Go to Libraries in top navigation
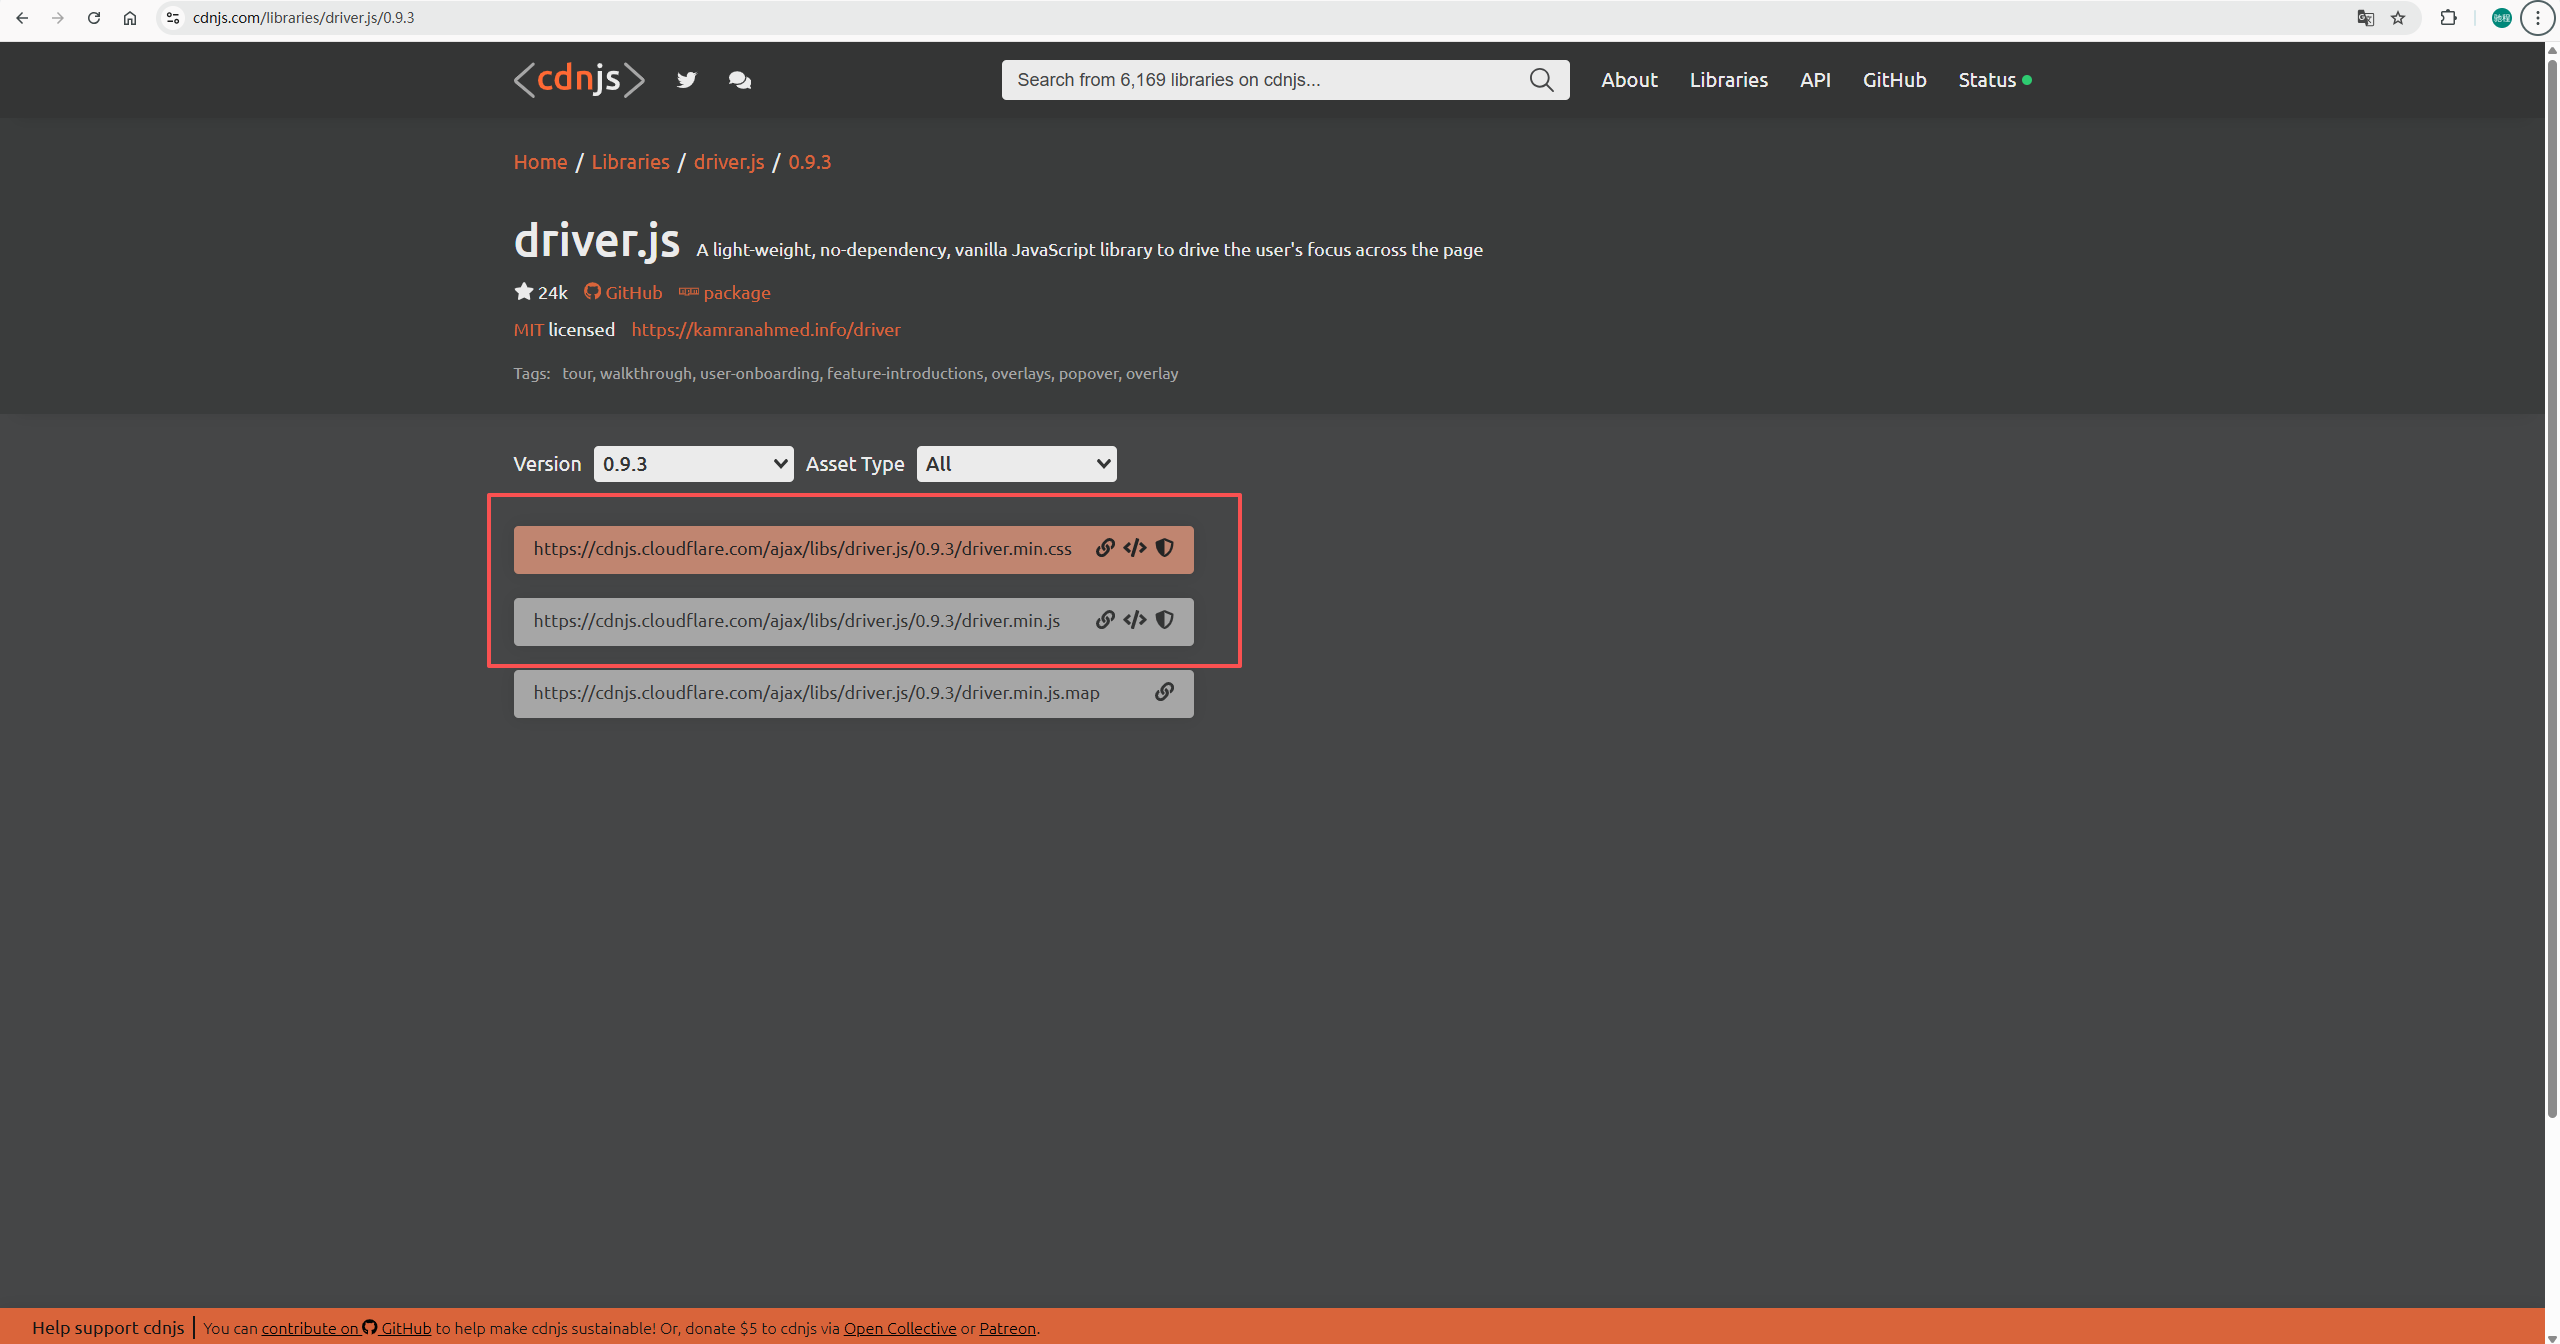Screen dimensions: 2560x1344 pos(1728,80)
